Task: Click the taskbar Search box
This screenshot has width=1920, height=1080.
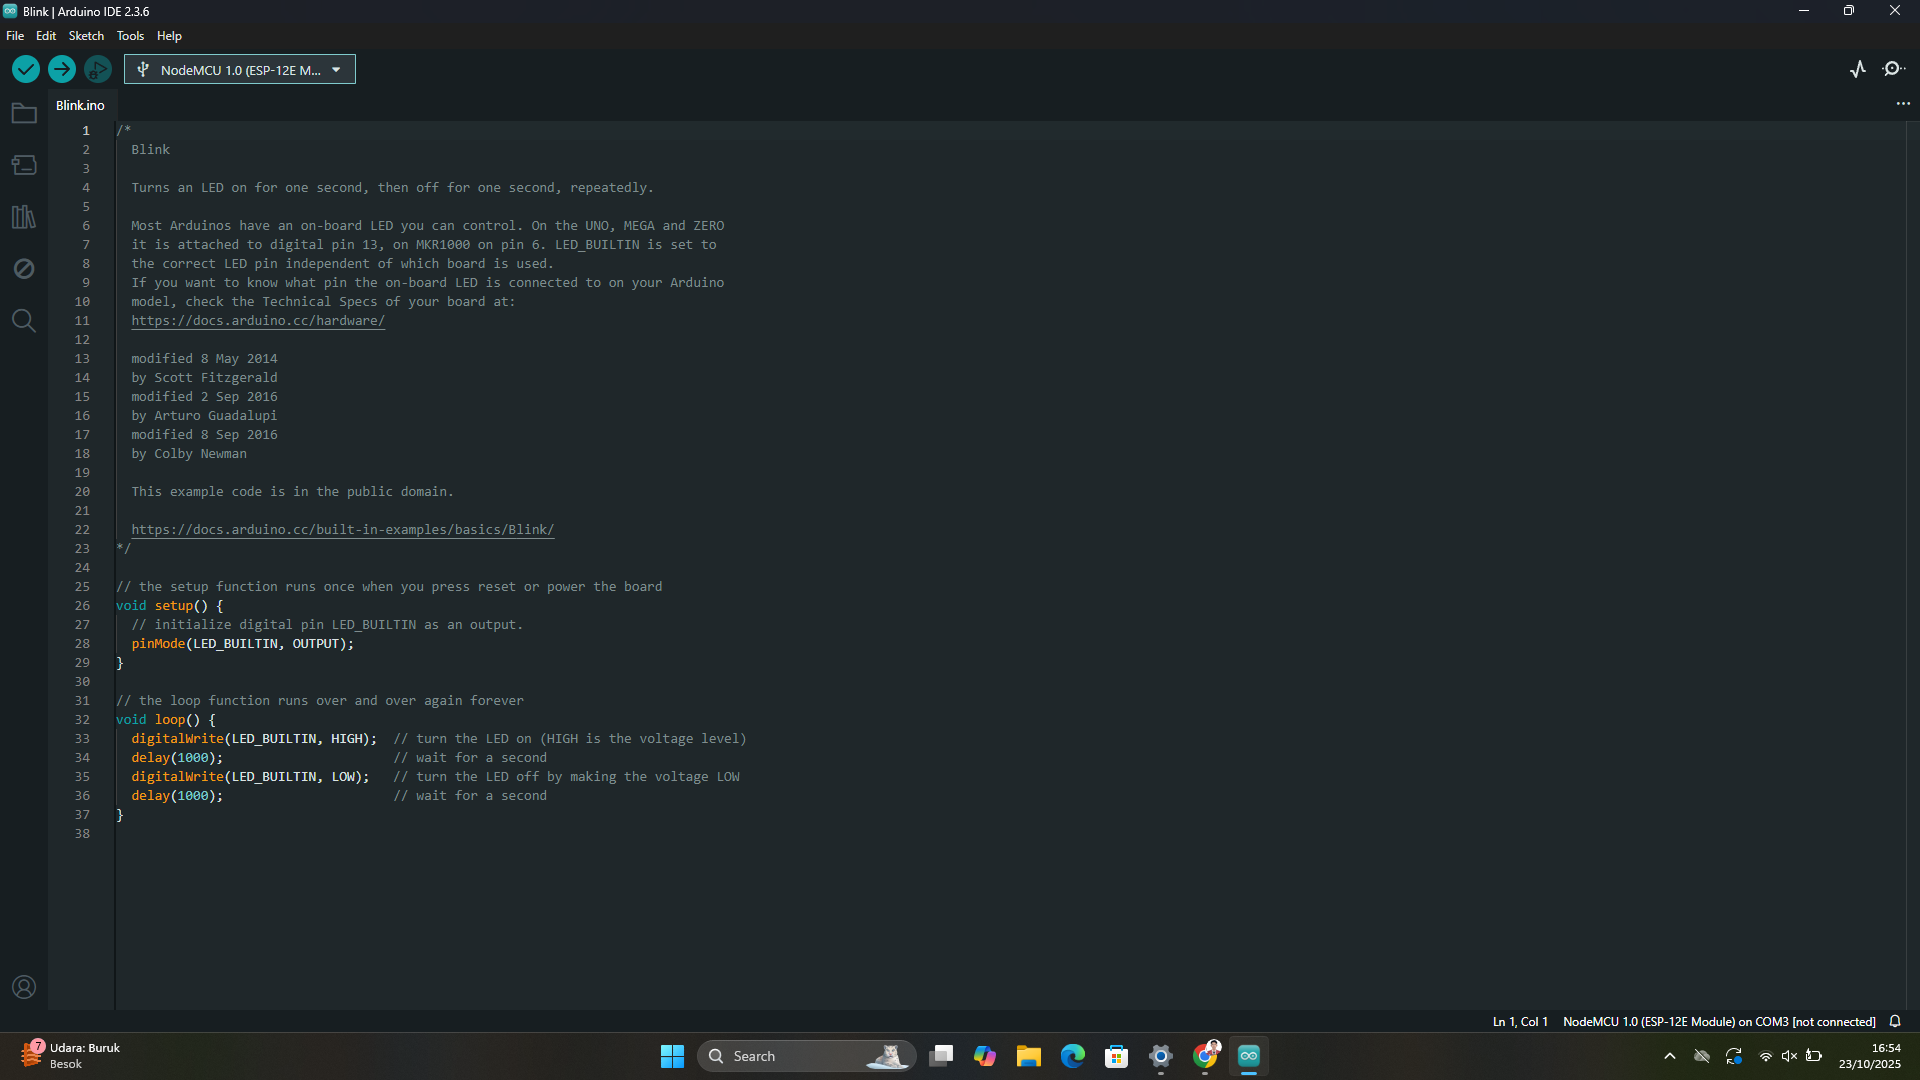Action: tap(806, 1056)
